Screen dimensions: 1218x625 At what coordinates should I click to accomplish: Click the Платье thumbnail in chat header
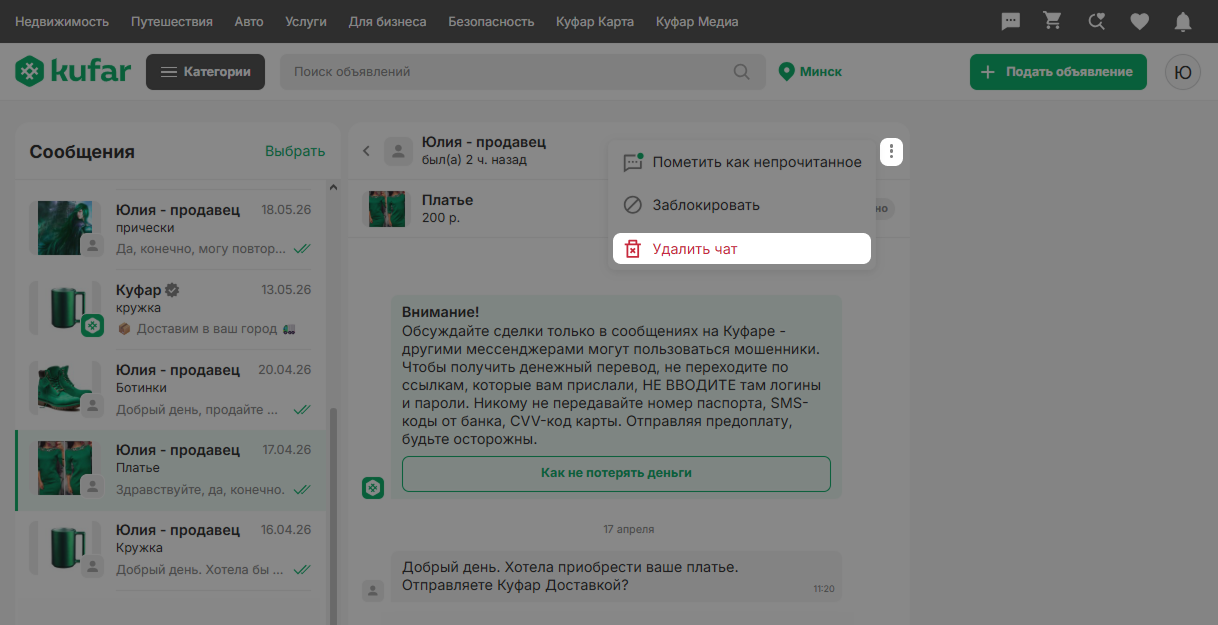pos(386,209)
